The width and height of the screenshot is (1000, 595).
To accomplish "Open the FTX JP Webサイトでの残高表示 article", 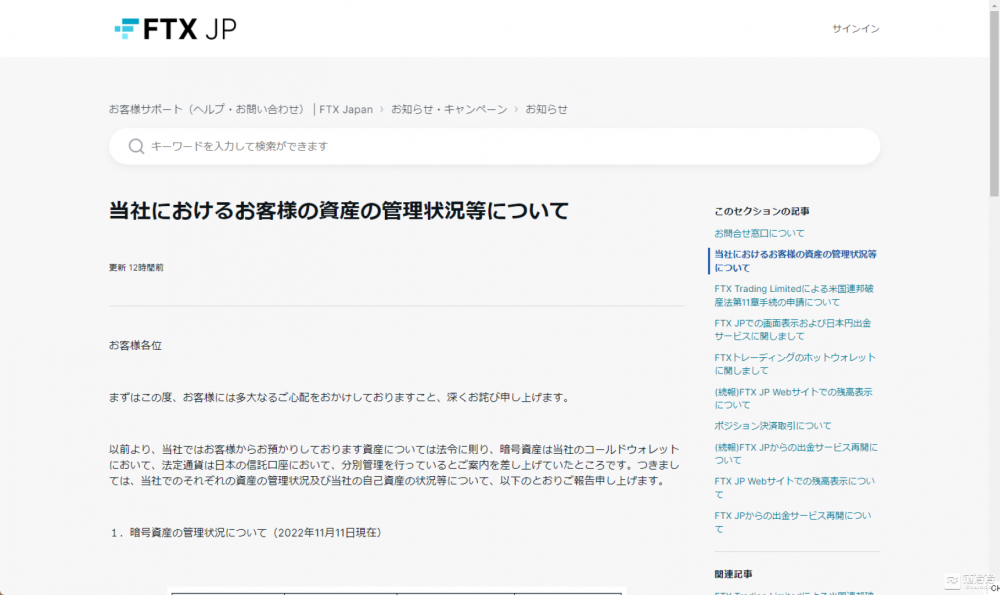I will pyautogui.click(x=792, y=488).
